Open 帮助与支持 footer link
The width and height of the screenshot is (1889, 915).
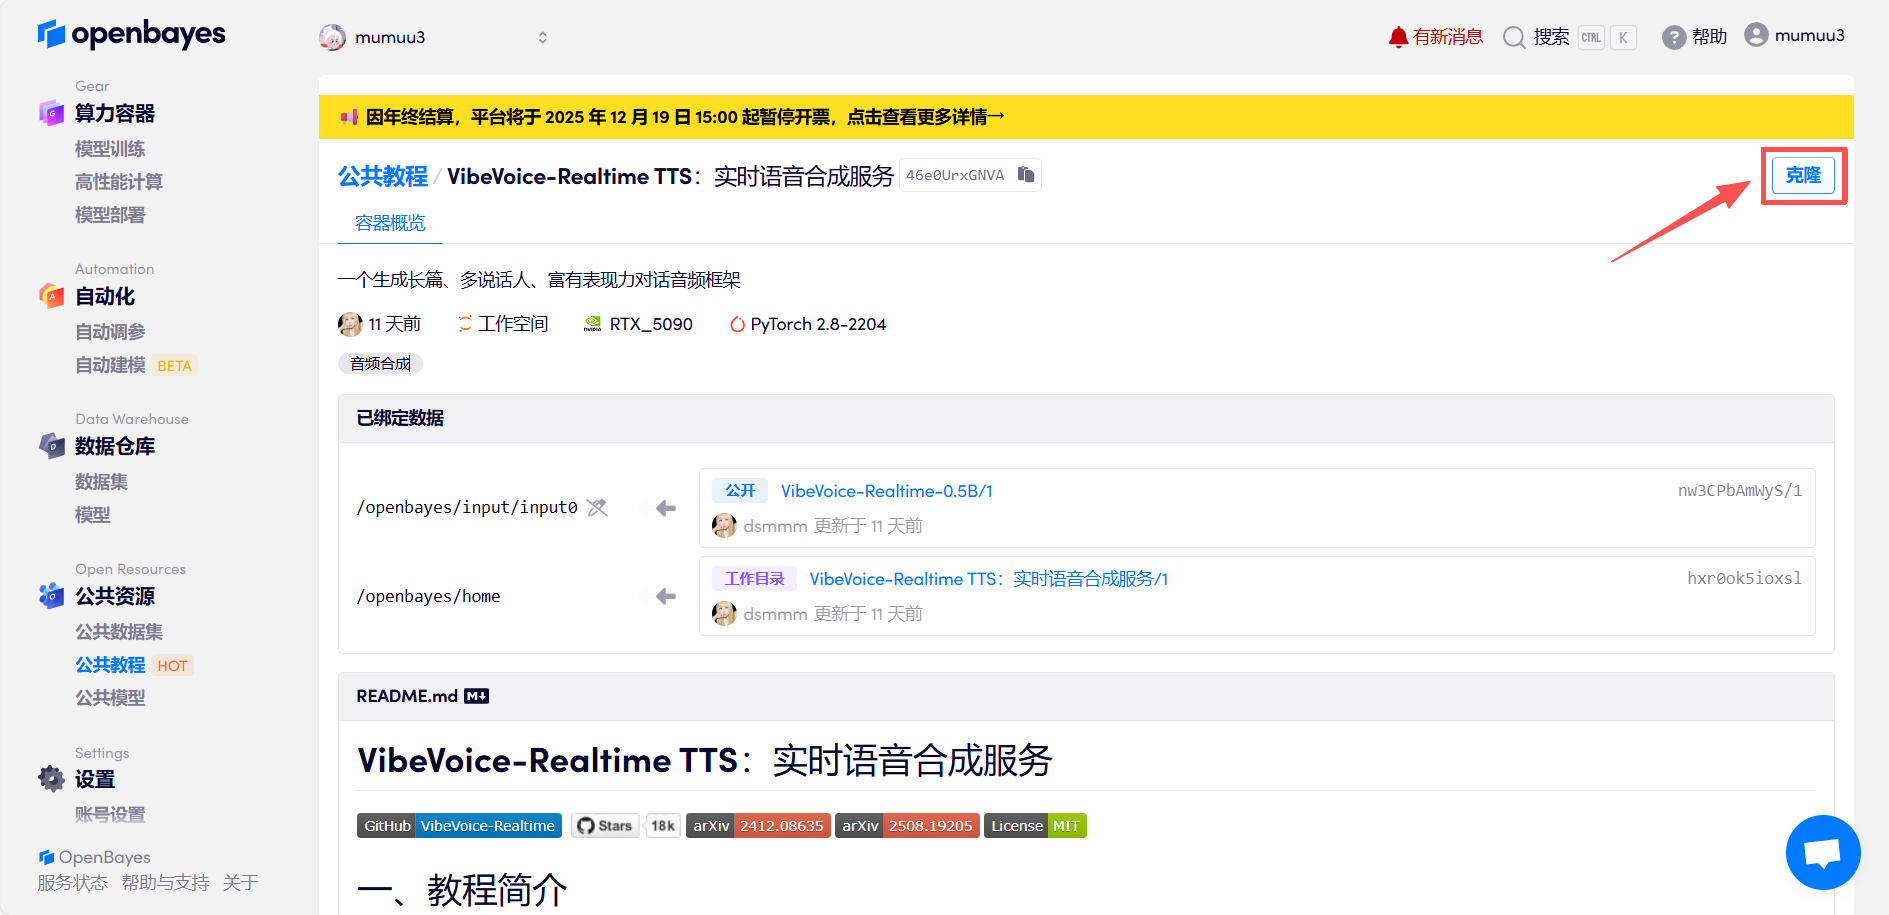click(166, 883)
